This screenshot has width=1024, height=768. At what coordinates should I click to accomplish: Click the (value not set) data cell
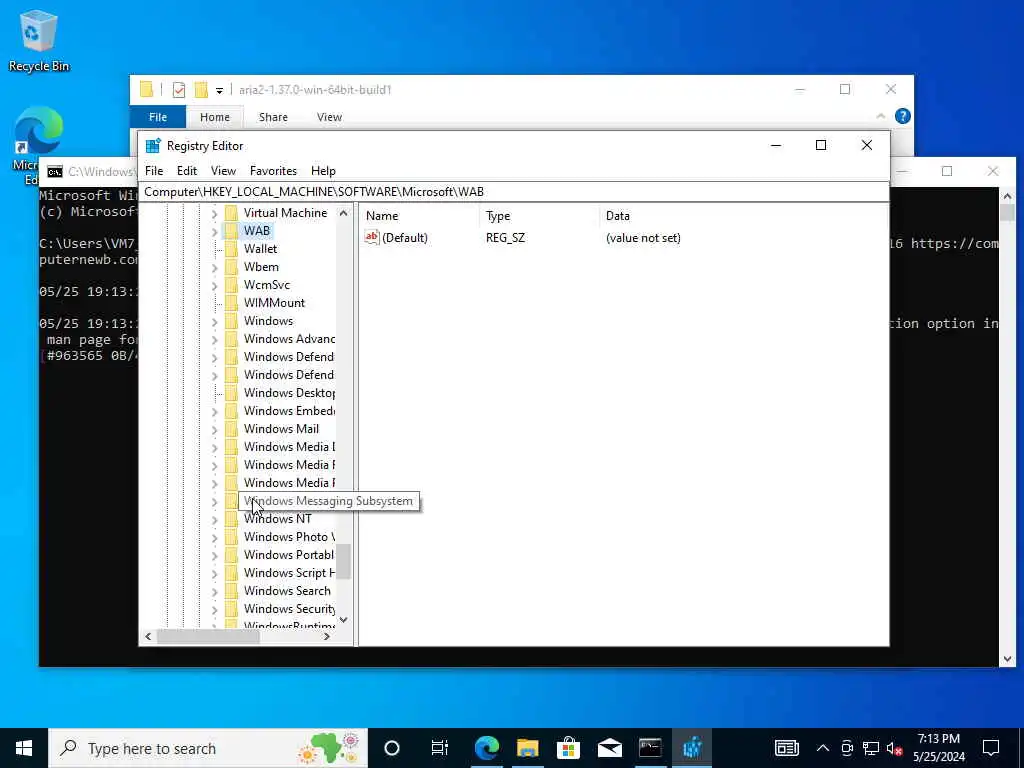643,238
